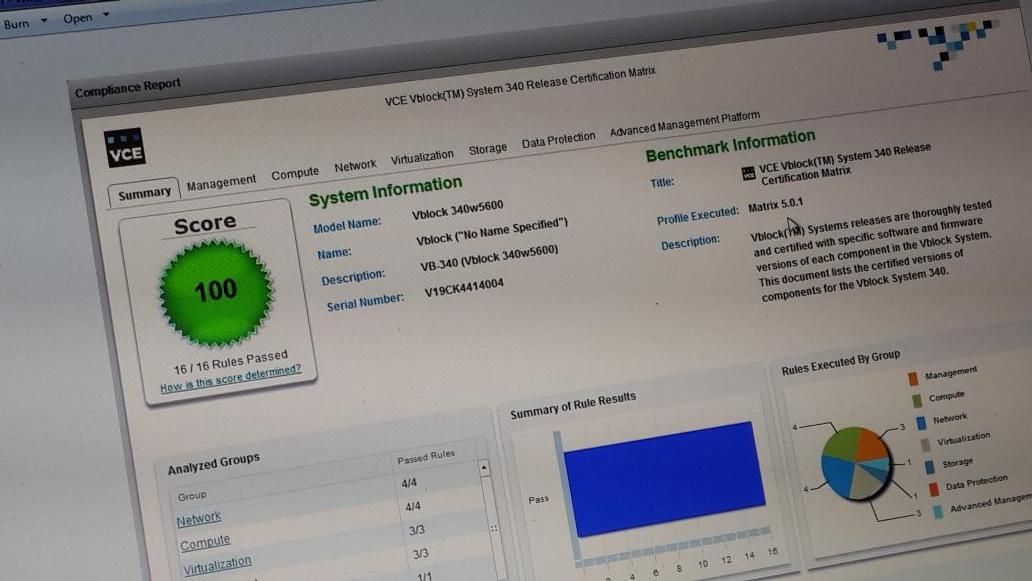Click the Group column header
Image resolution: width=1032 pixels, height=581 pixels.
[192, 495]
